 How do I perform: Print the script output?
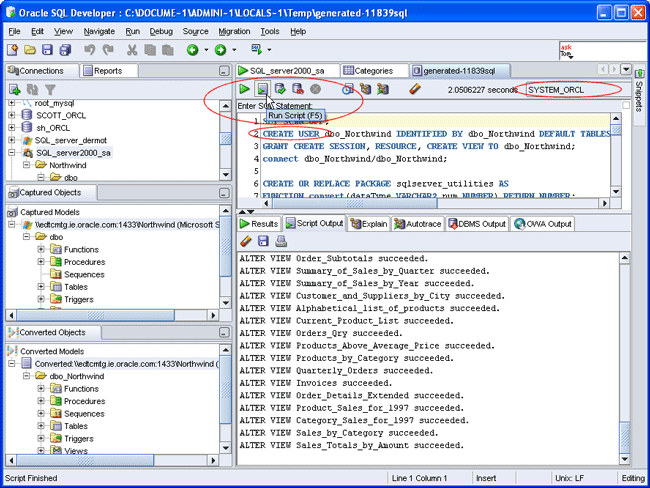point(281,241)
